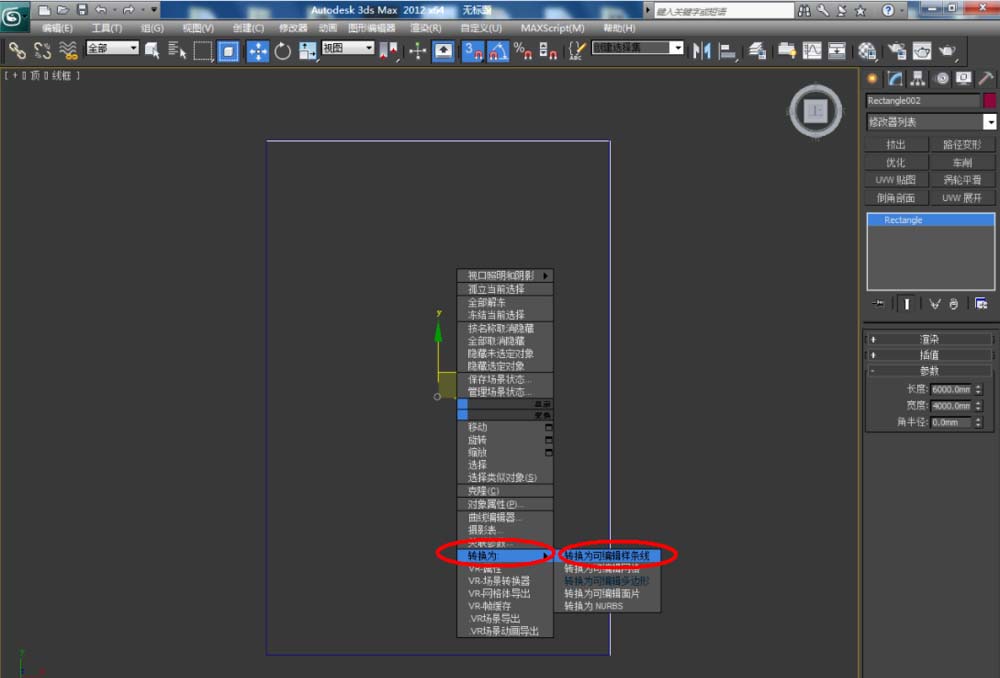This screenshot has height=678, width=1000.
Task: Open the Create panel sun icon
Action: tap(873, 78)
